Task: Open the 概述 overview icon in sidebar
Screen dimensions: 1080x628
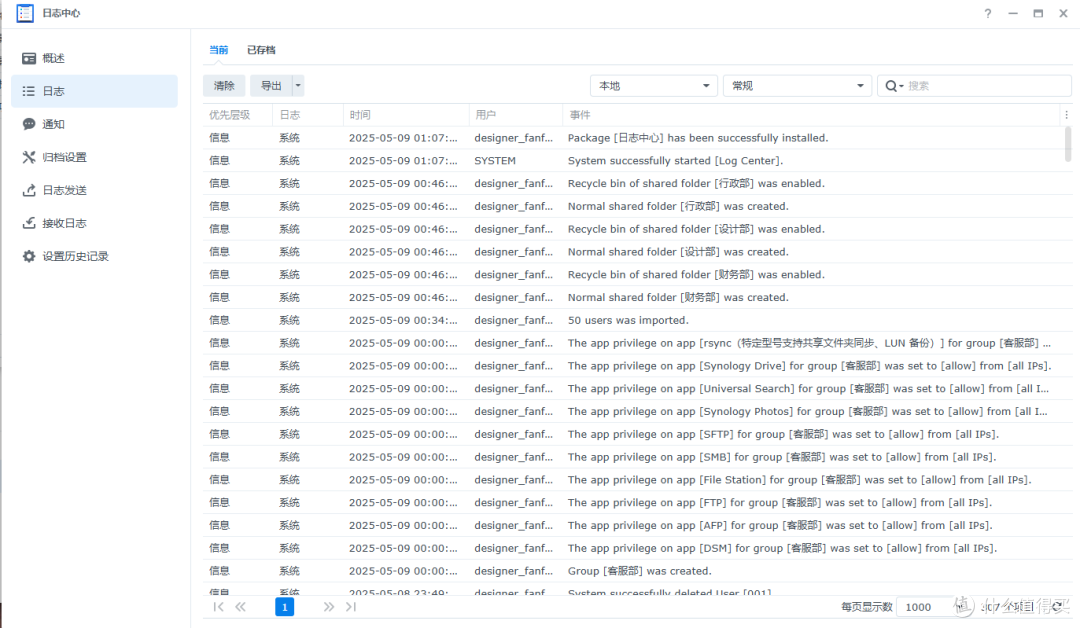Action: point(29,59)
